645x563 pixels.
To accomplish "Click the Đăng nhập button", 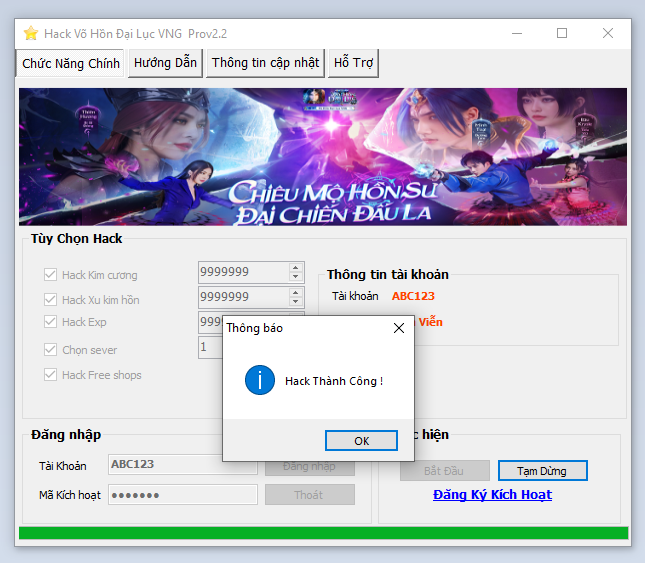I will point(310,468).
